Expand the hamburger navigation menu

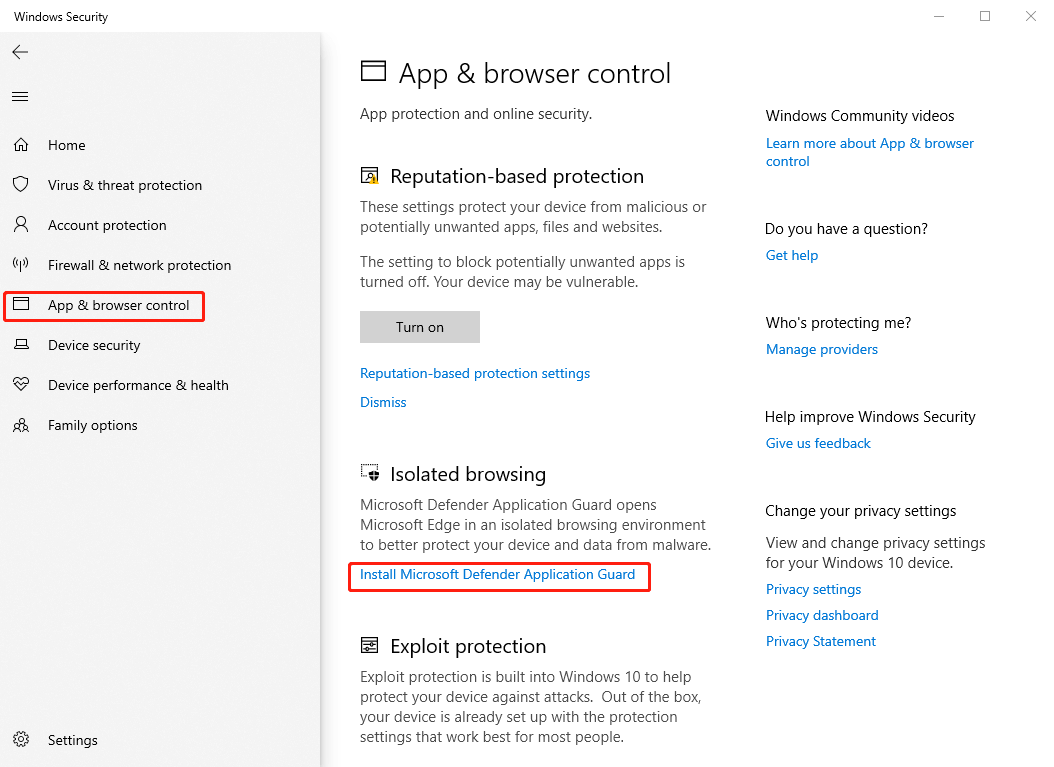click(20, 97)
